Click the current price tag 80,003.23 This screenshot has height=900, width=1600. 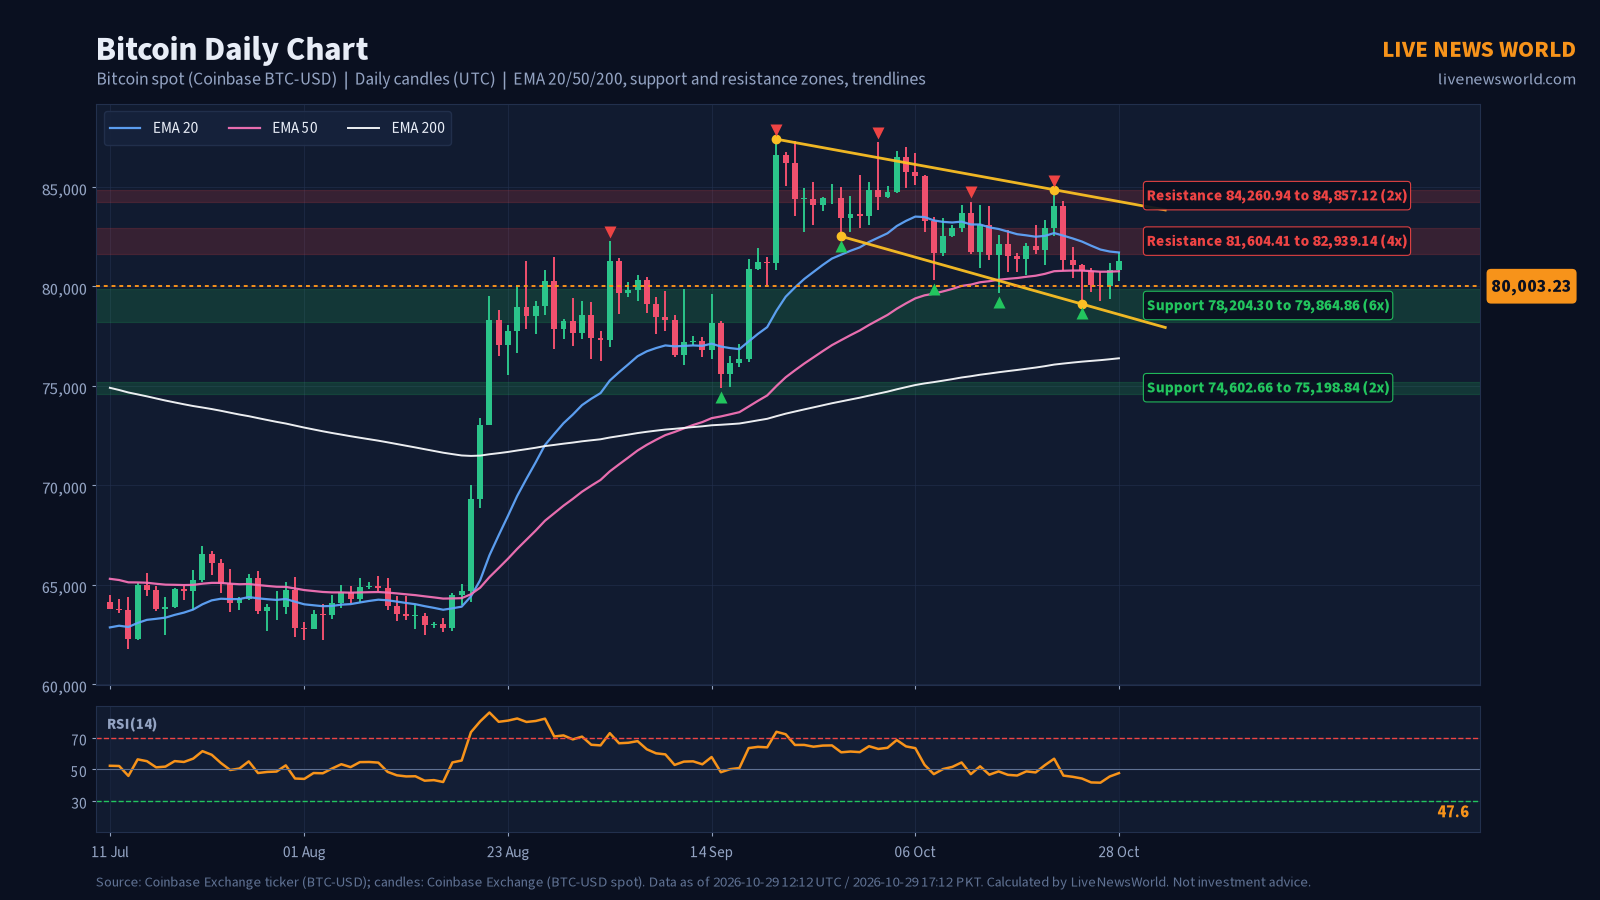(x=1531, y=286)
